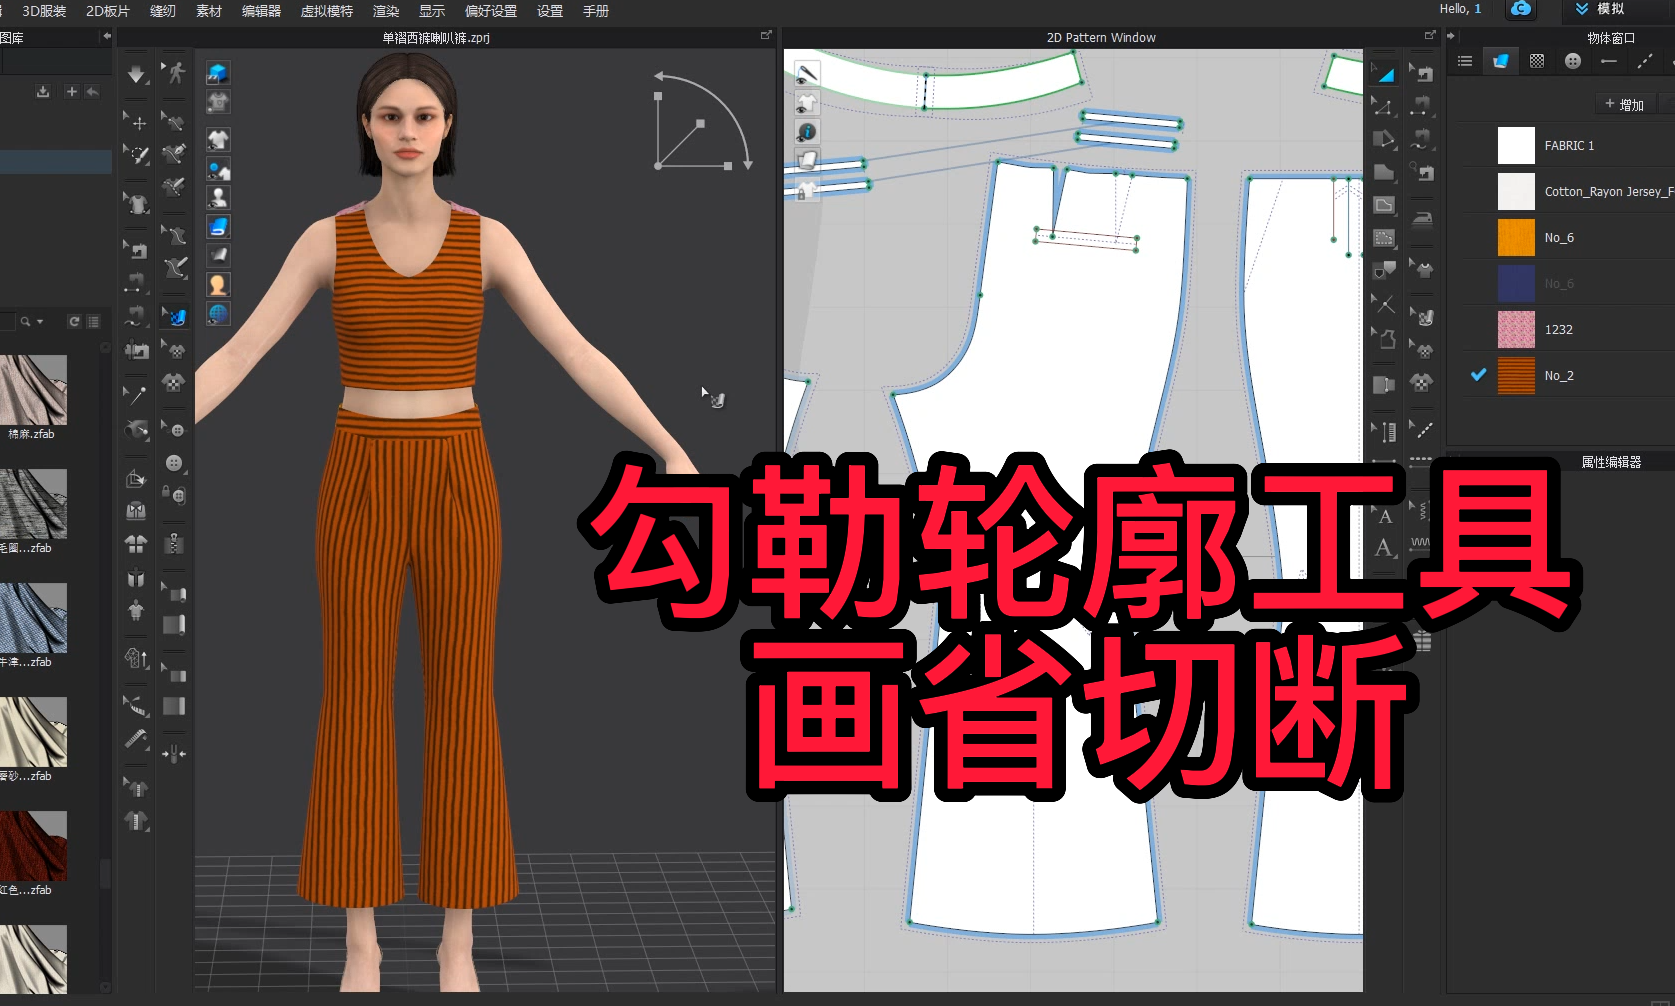Collapse the library panel with arrow
This screenshot has width=1675, height=1006.
pyautogui.click(x=106, y=37)
